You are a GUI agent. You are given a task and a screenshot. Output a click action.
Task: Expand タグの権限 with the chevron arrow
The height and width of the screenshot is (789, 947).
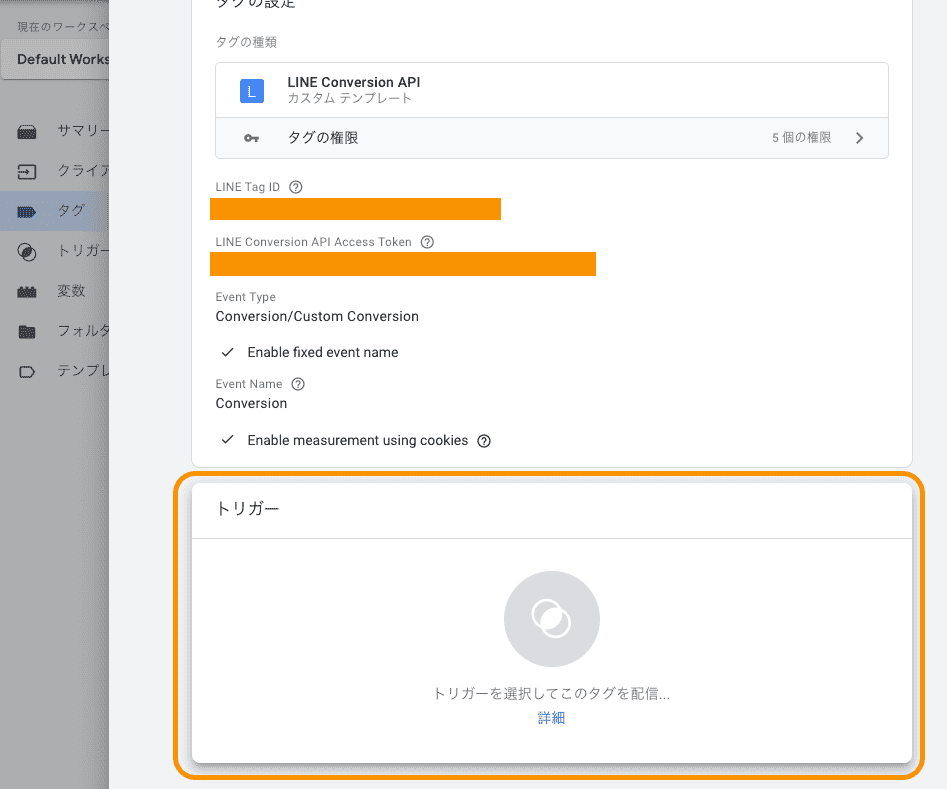859,138
